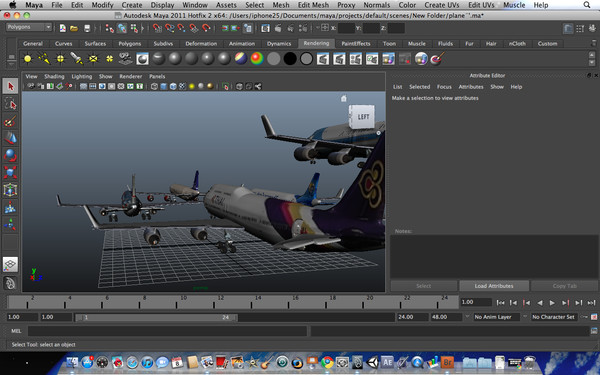The height and width of the screenshot is (375, 600).
Task: Switch to single perspective pane layout
Action: pos(10,264)
